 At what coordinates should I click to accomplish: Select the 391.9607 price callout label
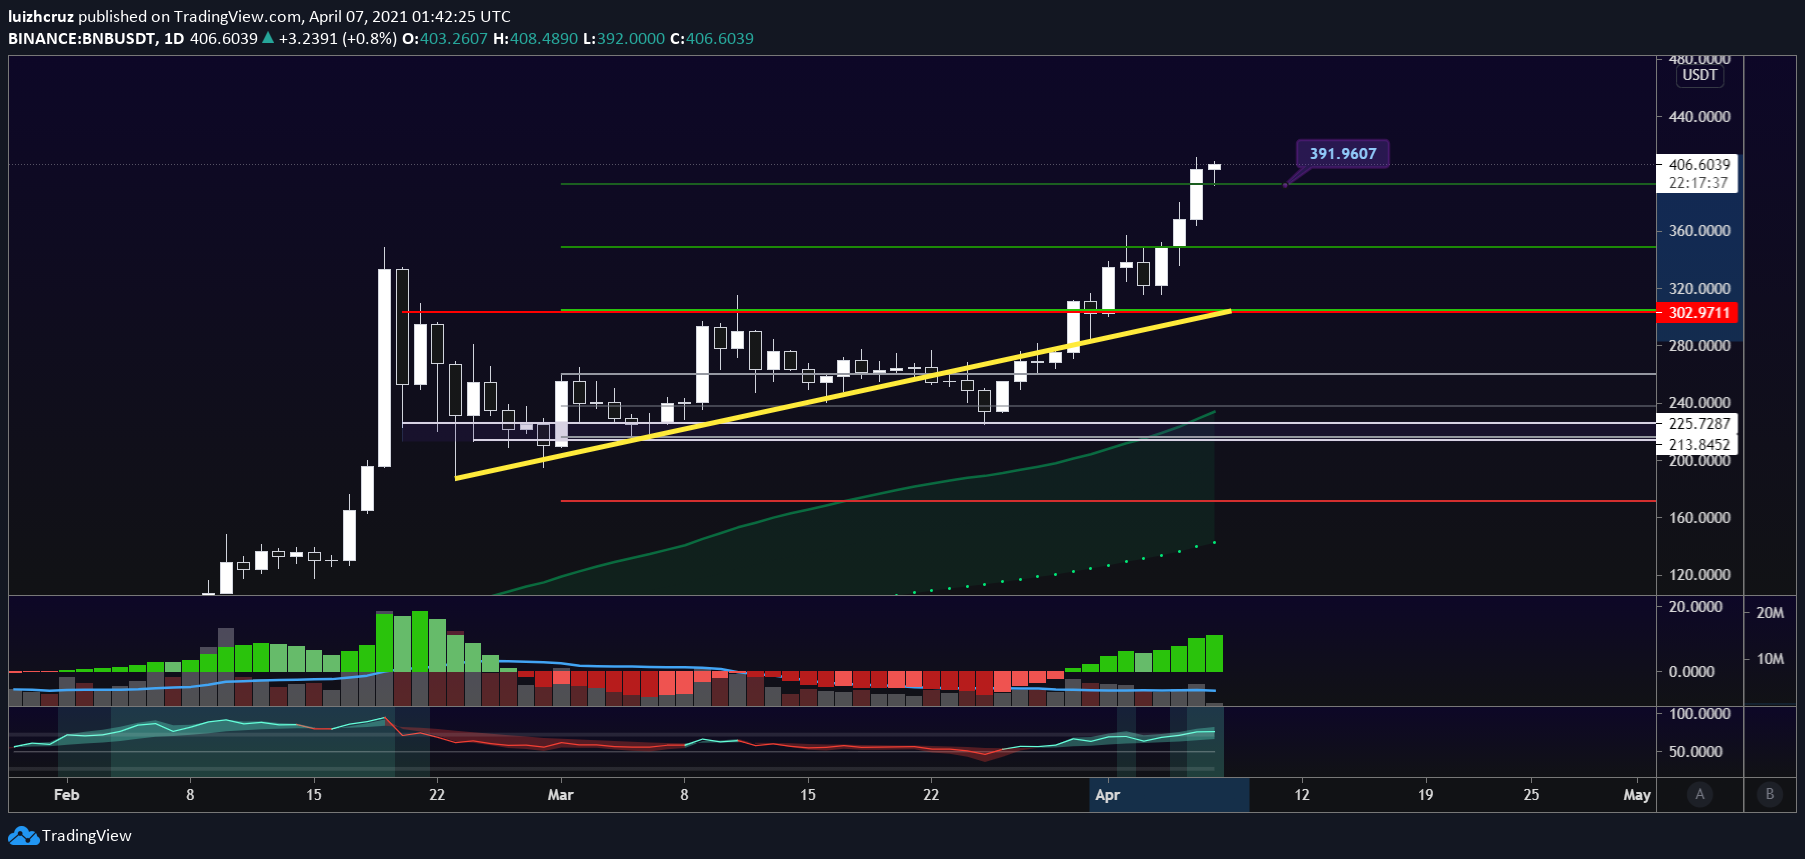[1343, 154]
